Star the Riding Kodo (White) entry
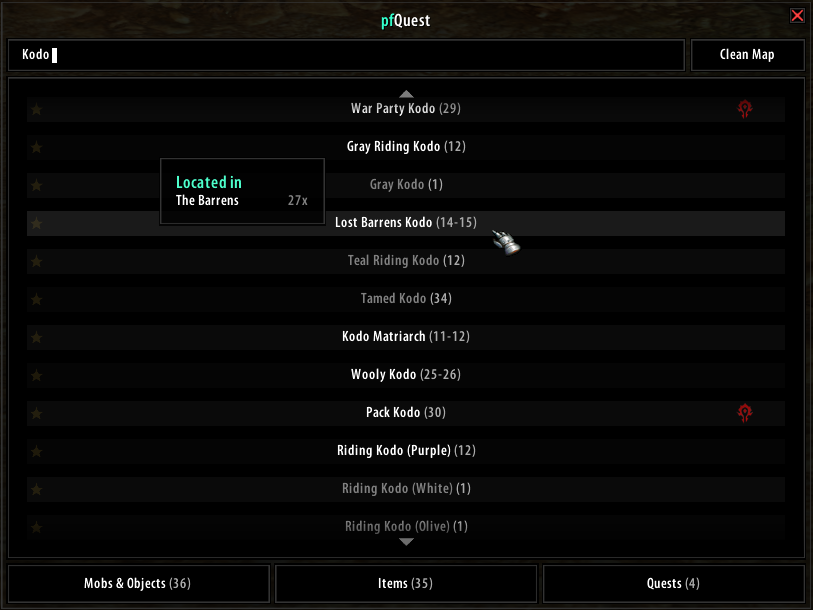Viewport: 813px width, 610px height. point(36,489)
